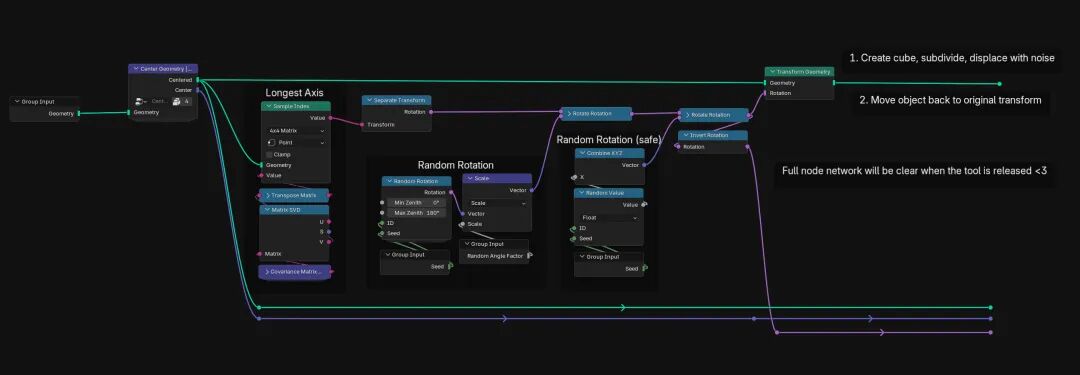The width and height of the screenshot is (1080, 375).
Task: Click the Rotation input socket of Invert Rotation
Action: 678,147
